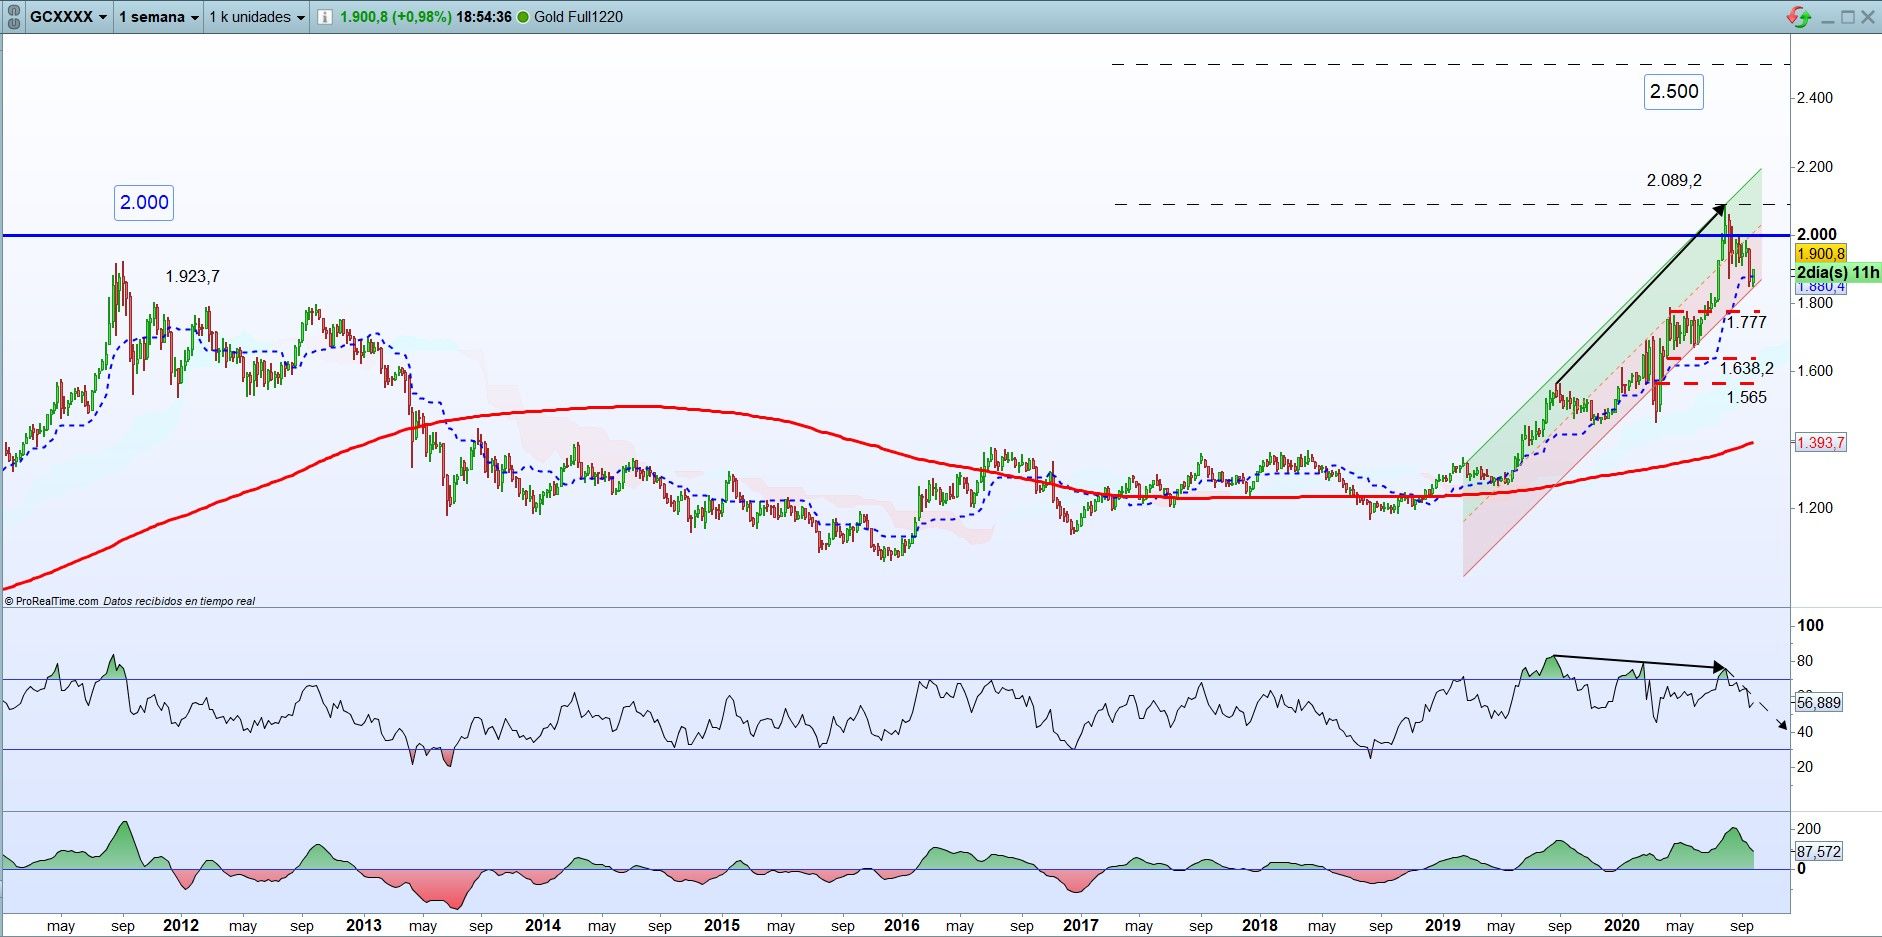Screen dimensions: 1882x937
Task: Open the GCXXXX ticker dropdown
Action: pyautogui.click(x=68, y=17)
